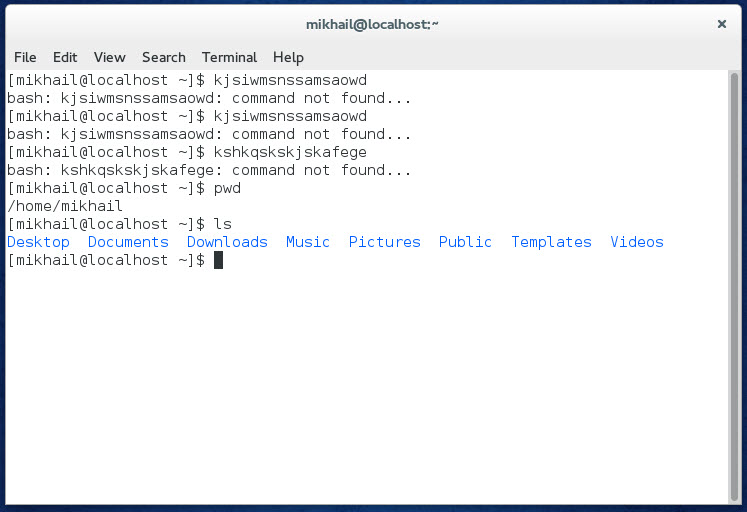Open the Help menu

point(288,58)
